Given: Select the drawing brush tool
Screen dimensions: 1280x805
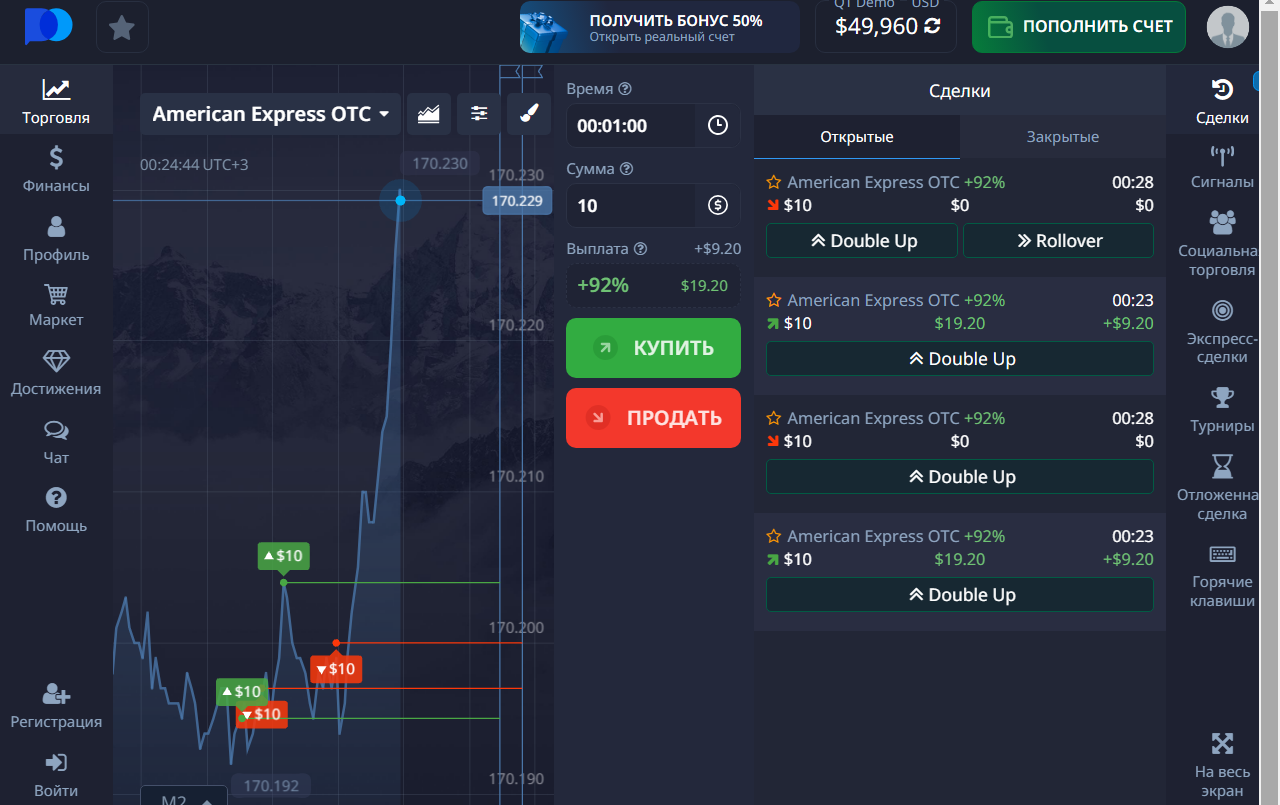Looking at the screenshot, I should [529, 114].
